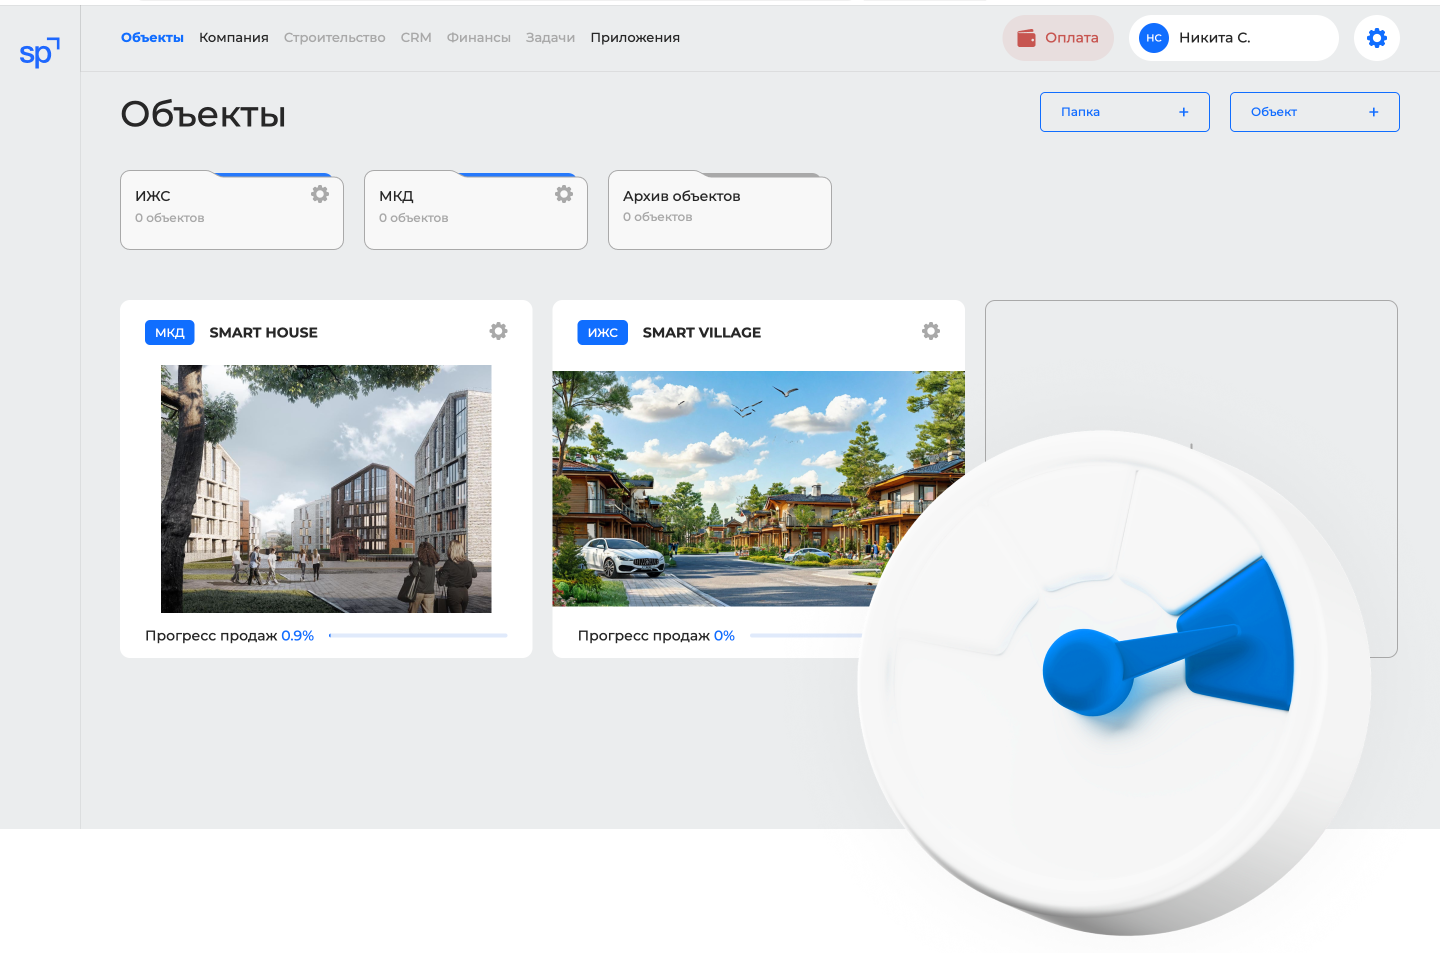Image resolution: width=1440 pixels, height=953 pixels.
Task: Click the ИЖС badge on SMART VILLAGE
Action: coord(603,333)
